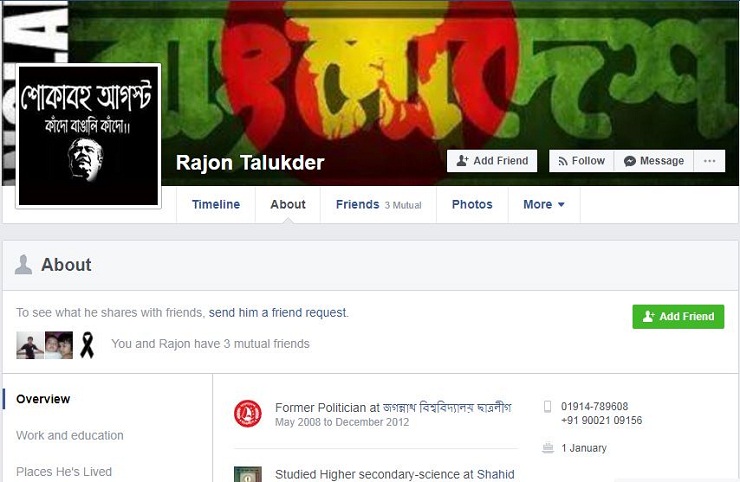The height and width of the screenshot is (482, 740).
Task: Click the profile picture with Bengali text
Action: (88, 135)
